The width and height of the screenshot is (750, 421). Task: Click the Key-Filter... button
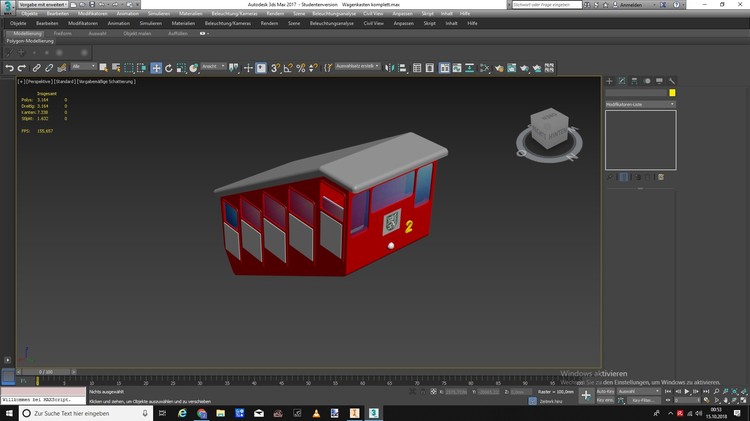[x=644, y=400]
